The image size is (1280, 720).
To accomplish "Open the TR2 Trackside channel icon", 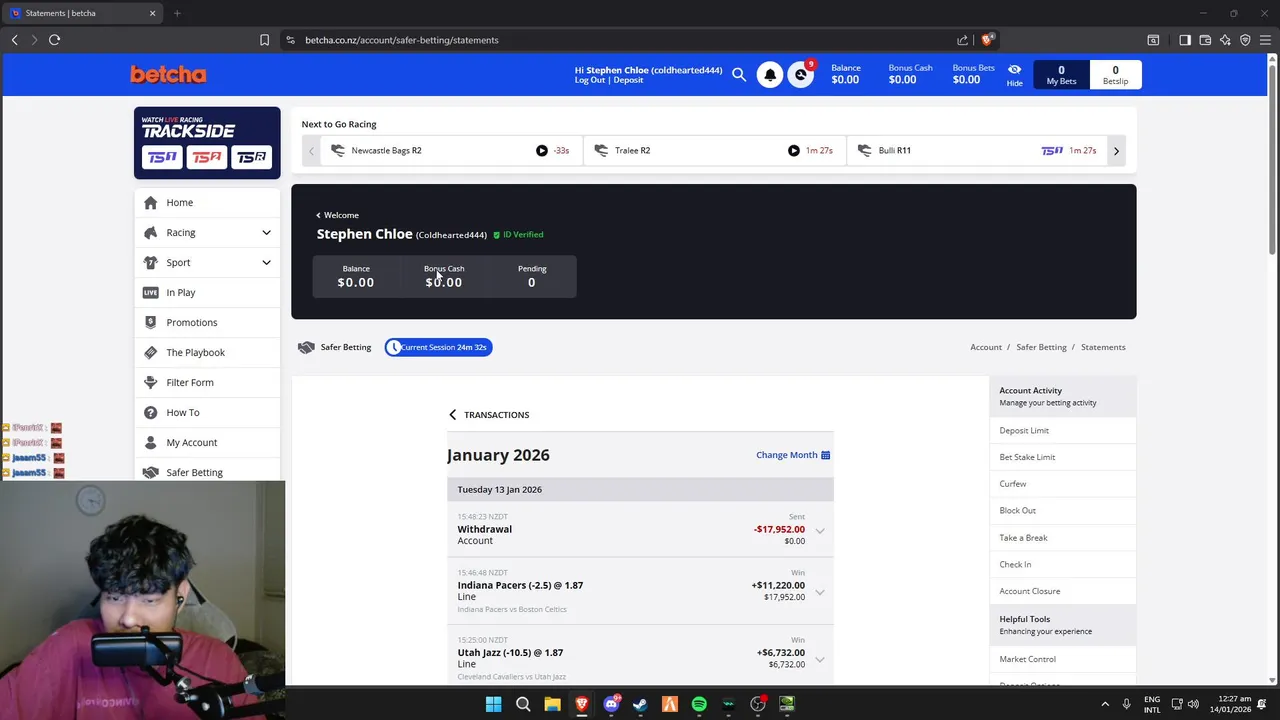I will (207, 157).
